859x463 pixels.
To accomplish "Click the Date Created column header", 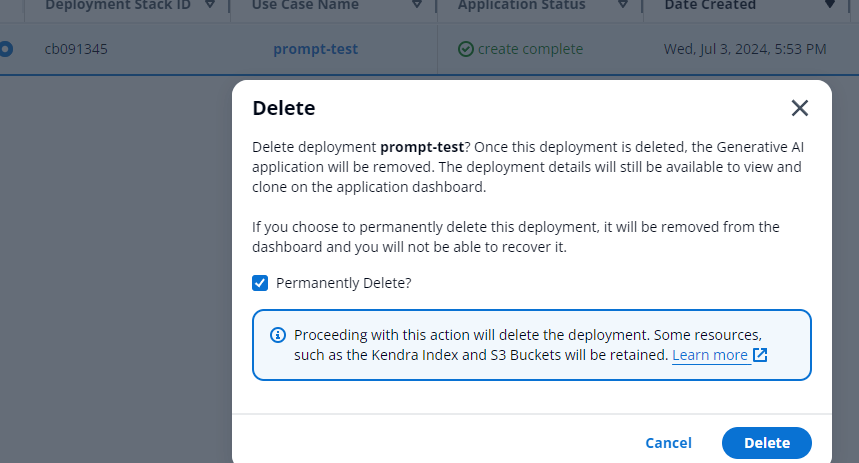I will pyautogui.click(x=710, y=5).
